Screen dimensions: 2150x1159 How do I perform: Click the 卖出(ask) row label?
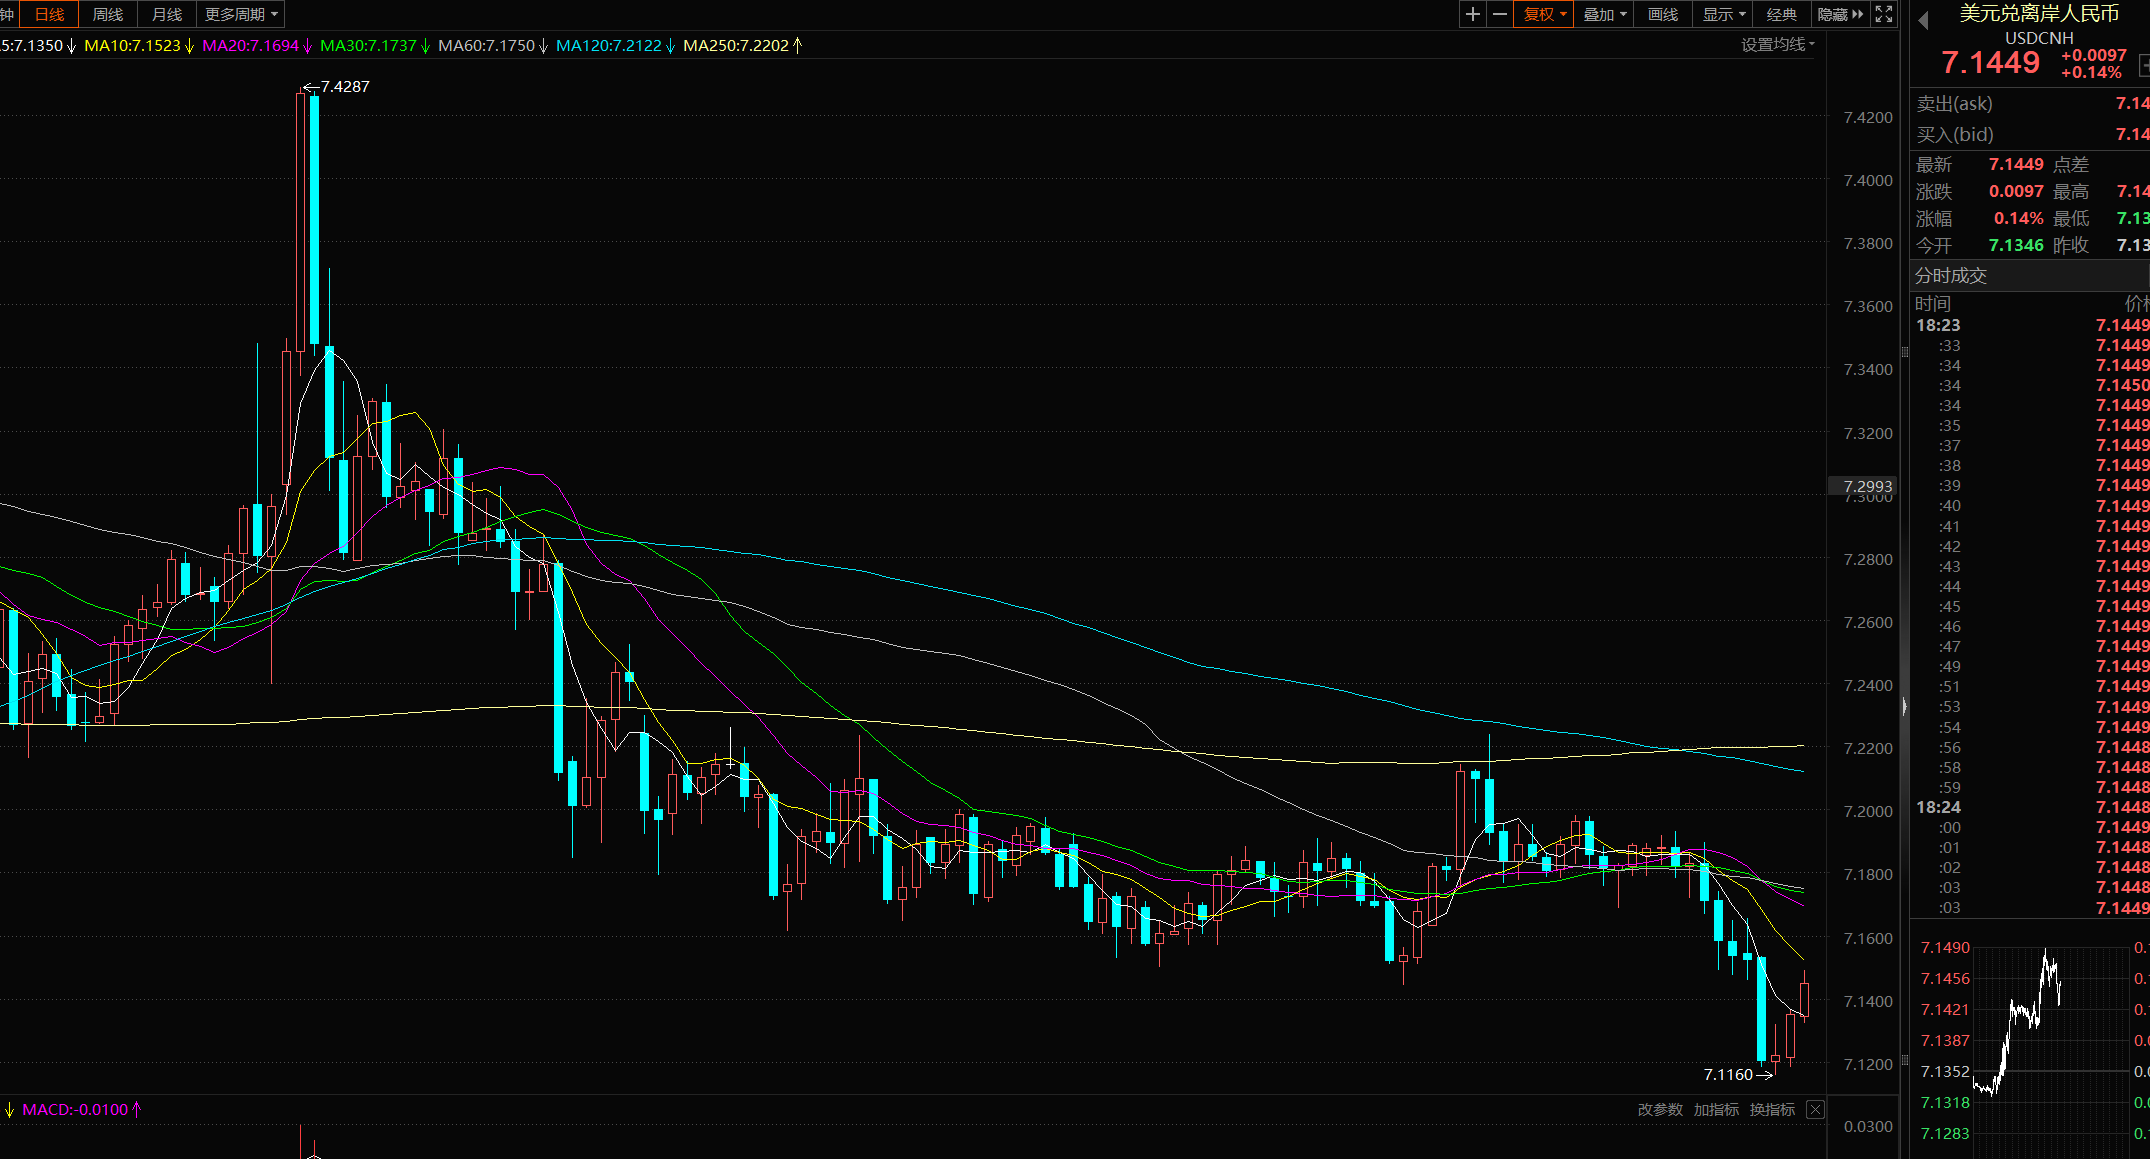(x=1954, y=104)
